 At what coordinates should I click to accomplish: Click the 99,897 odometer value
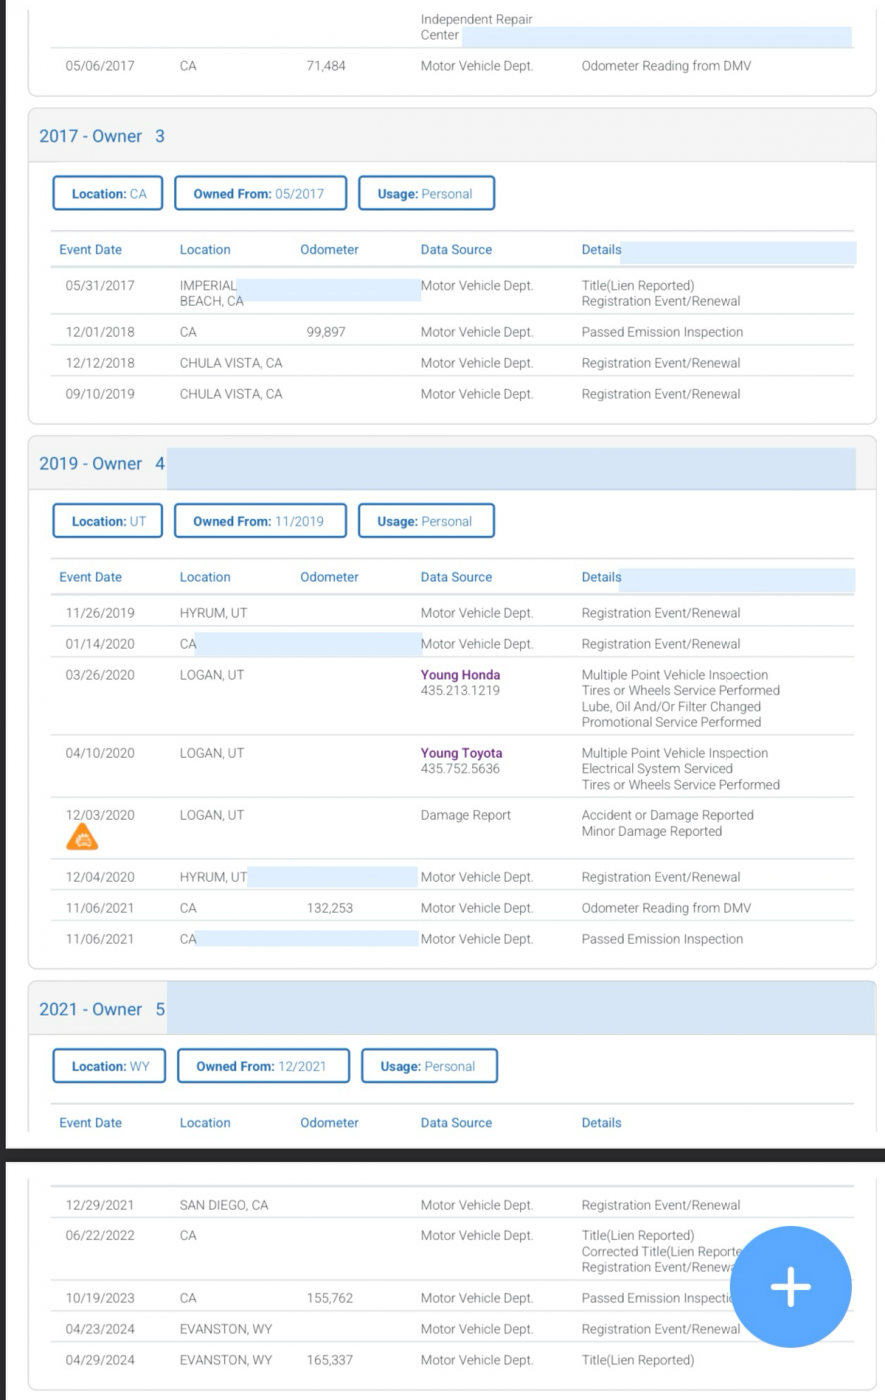(326, 332)
